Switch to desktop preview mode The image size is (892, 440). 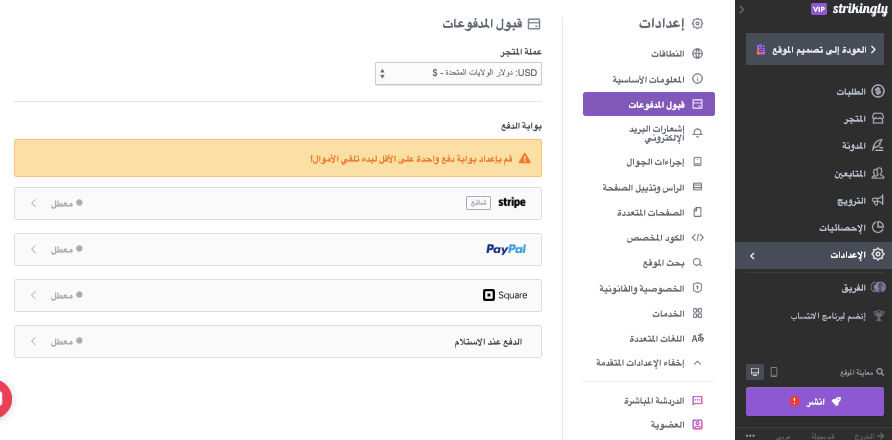(755, 372)
